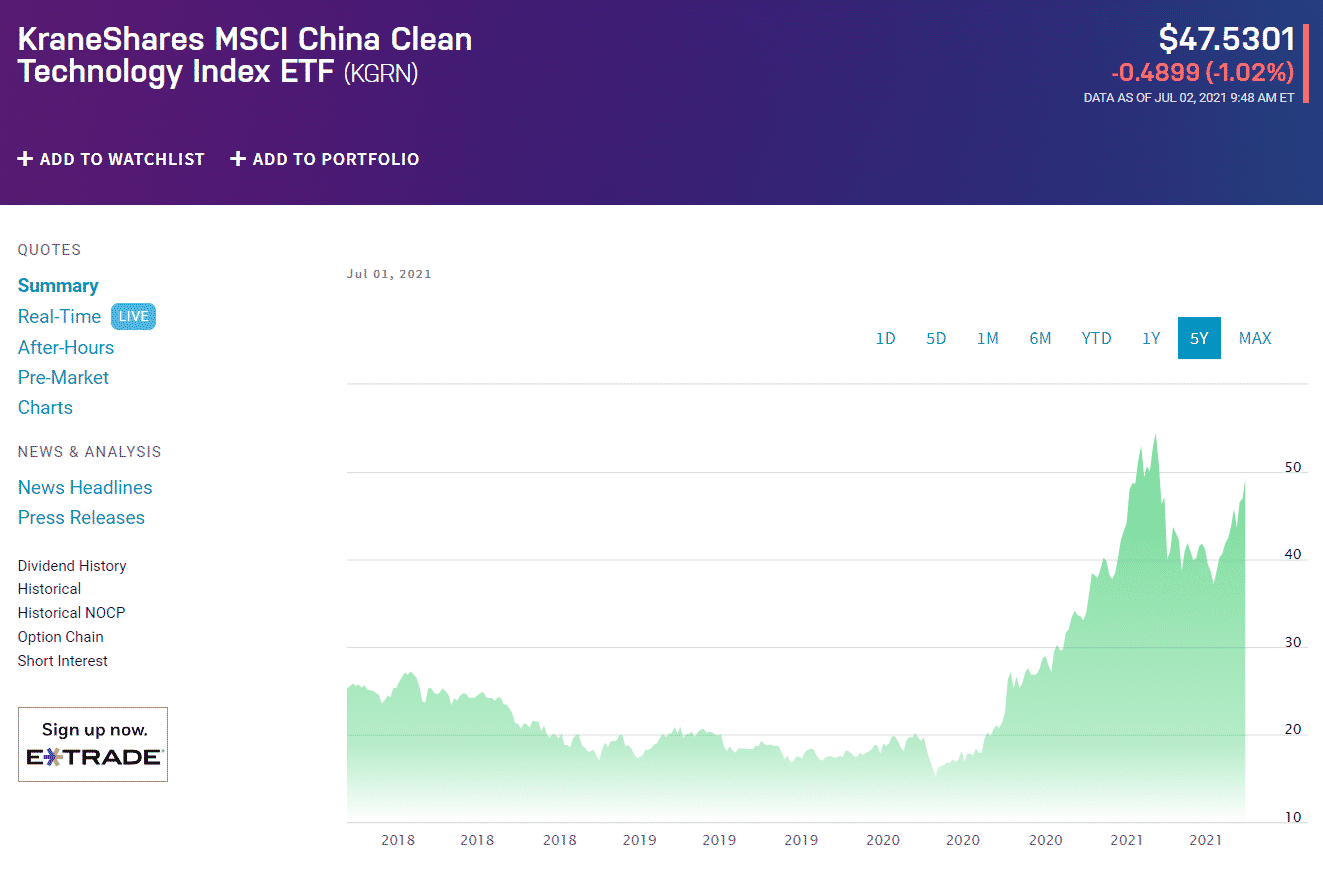Select YTD chart range
Viewport: 1323px width, 877px height.
(1096, 338)
